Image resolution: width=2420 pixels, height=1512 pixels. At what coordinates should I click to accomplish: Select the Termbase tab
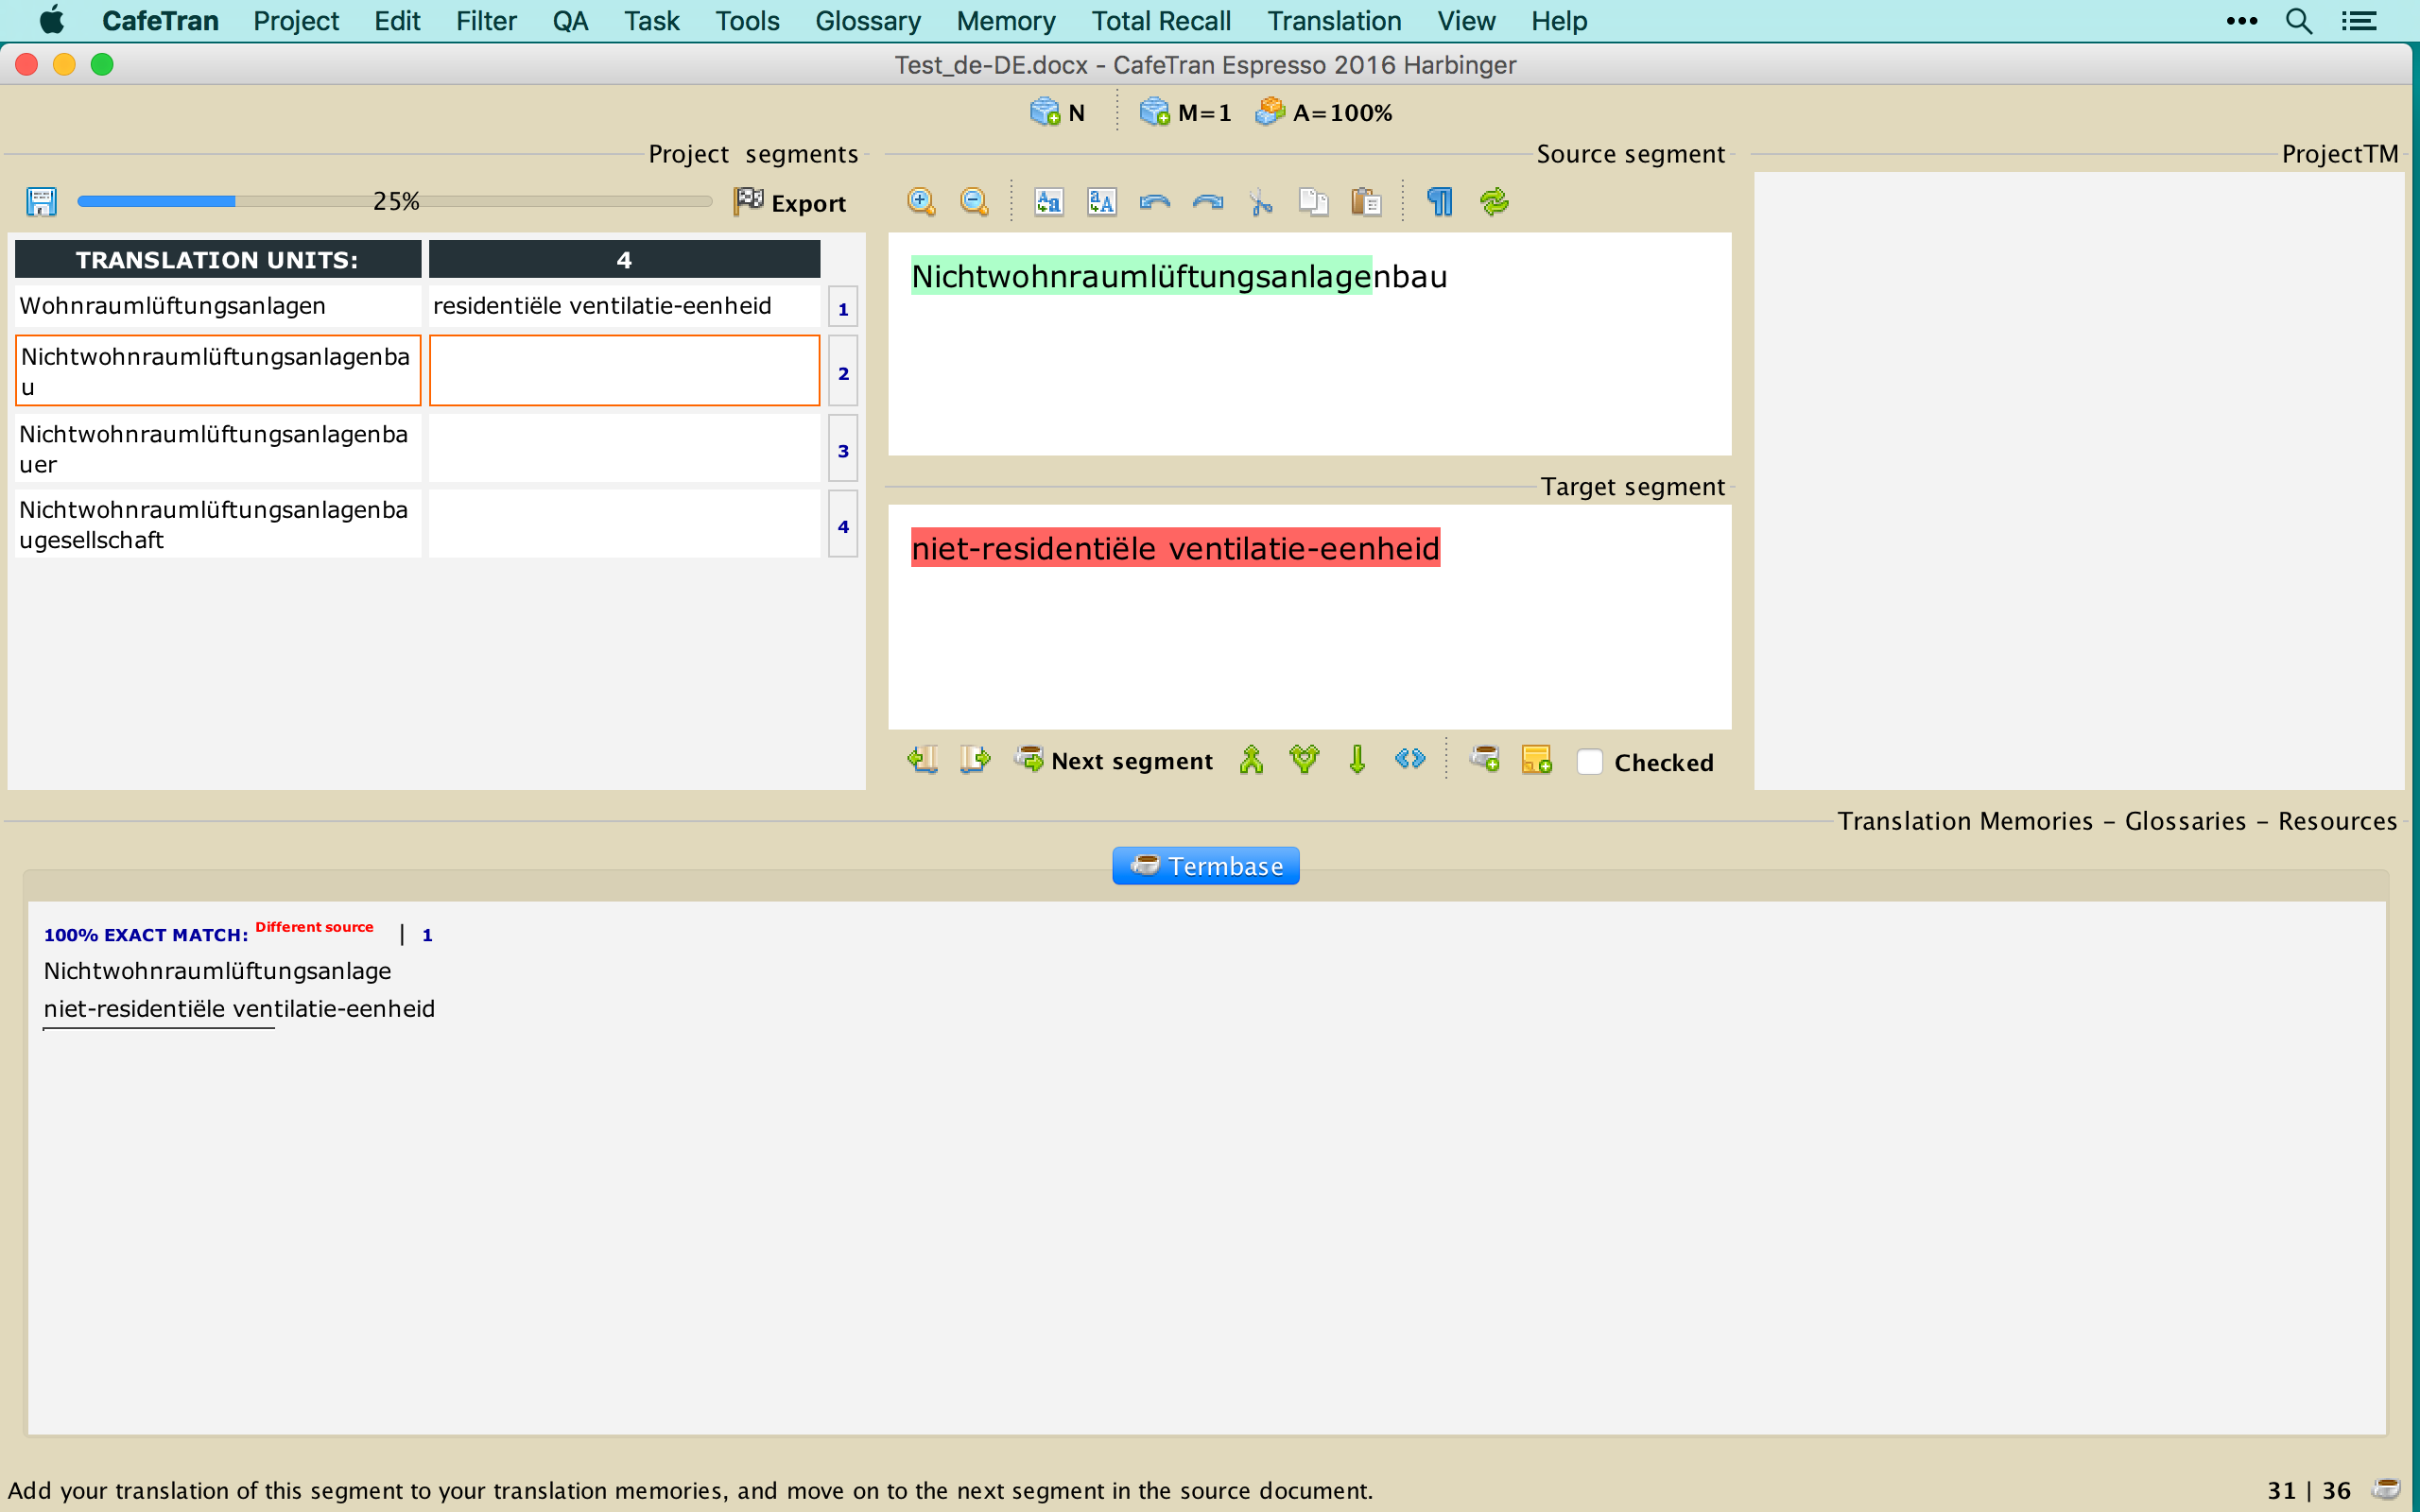[1206, 866]
